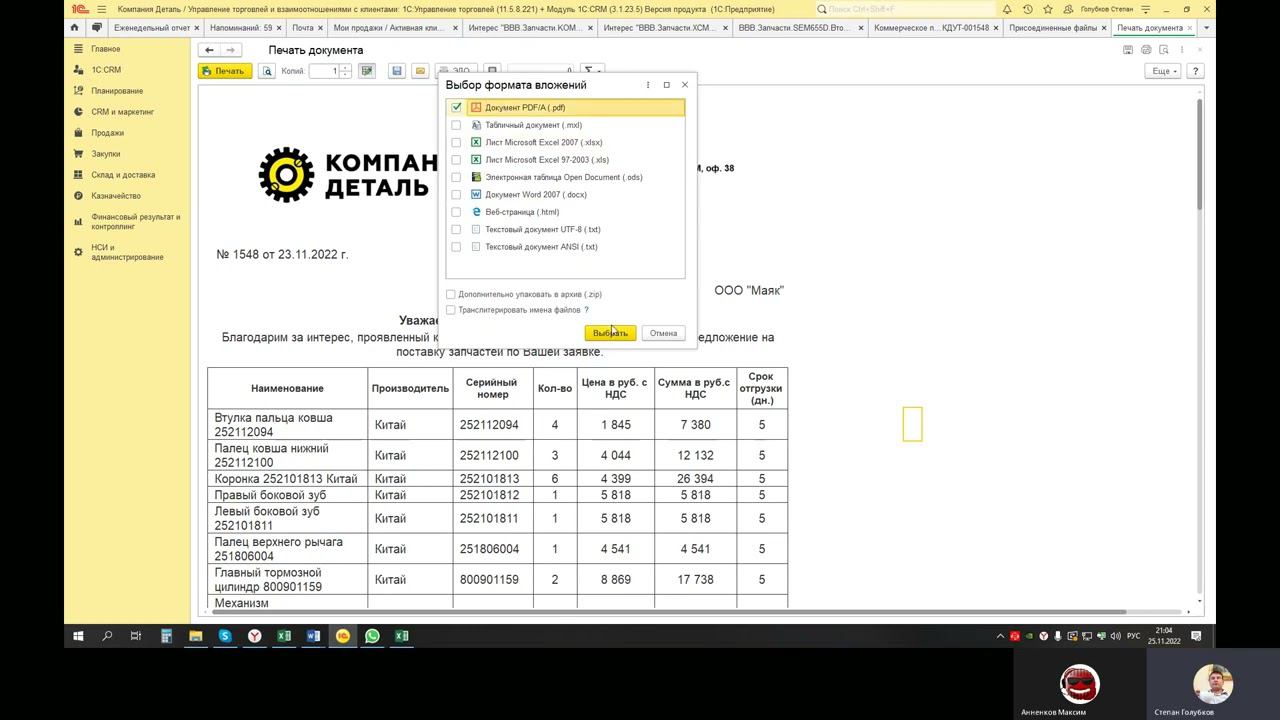Click the preview icon at top right of form
The height and width of the screenshot is (720, 1280).
[x=1164, y=50]
